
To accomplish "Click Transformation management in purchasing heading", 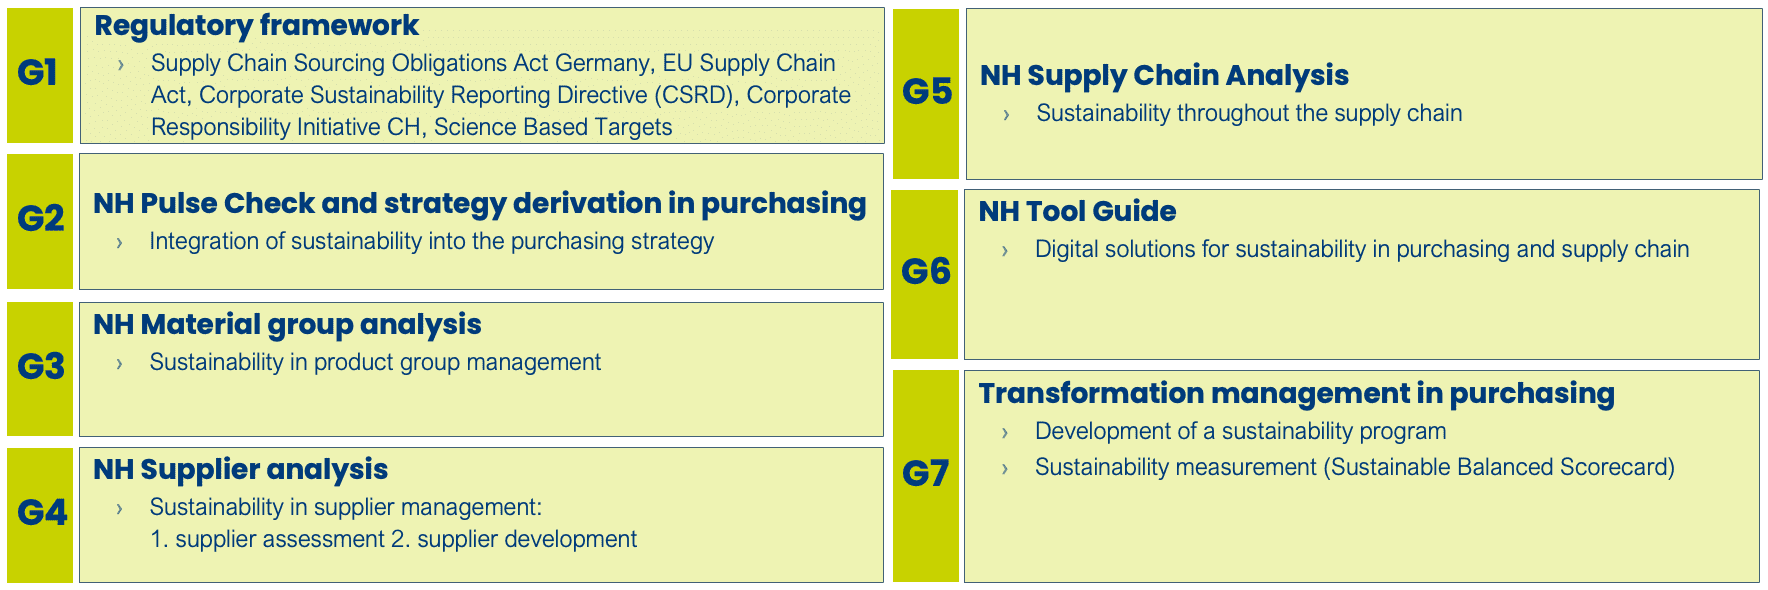I will [1296, 394].
